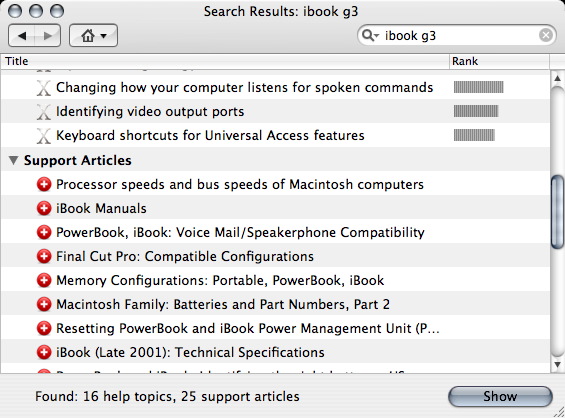Screen dimensions: 565x418
Task: Click X icon for 'Changing how your computer listens'
Action: click(x=44, y=88)
